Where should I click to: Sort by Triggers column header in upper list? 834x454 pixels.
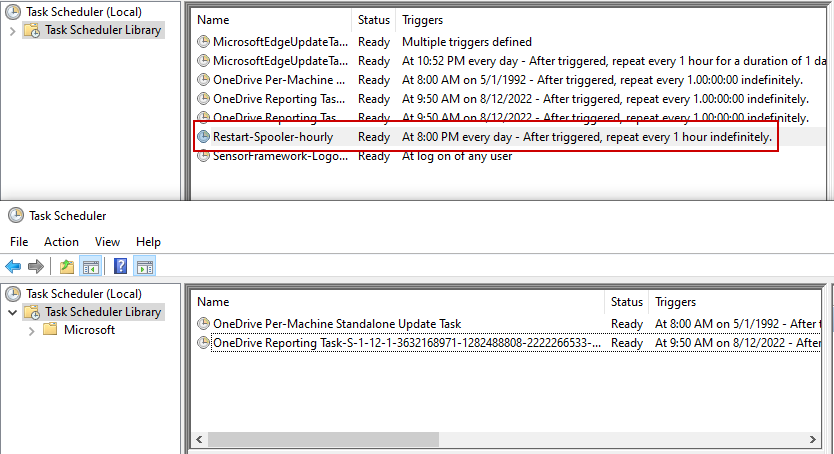point(422,20)
